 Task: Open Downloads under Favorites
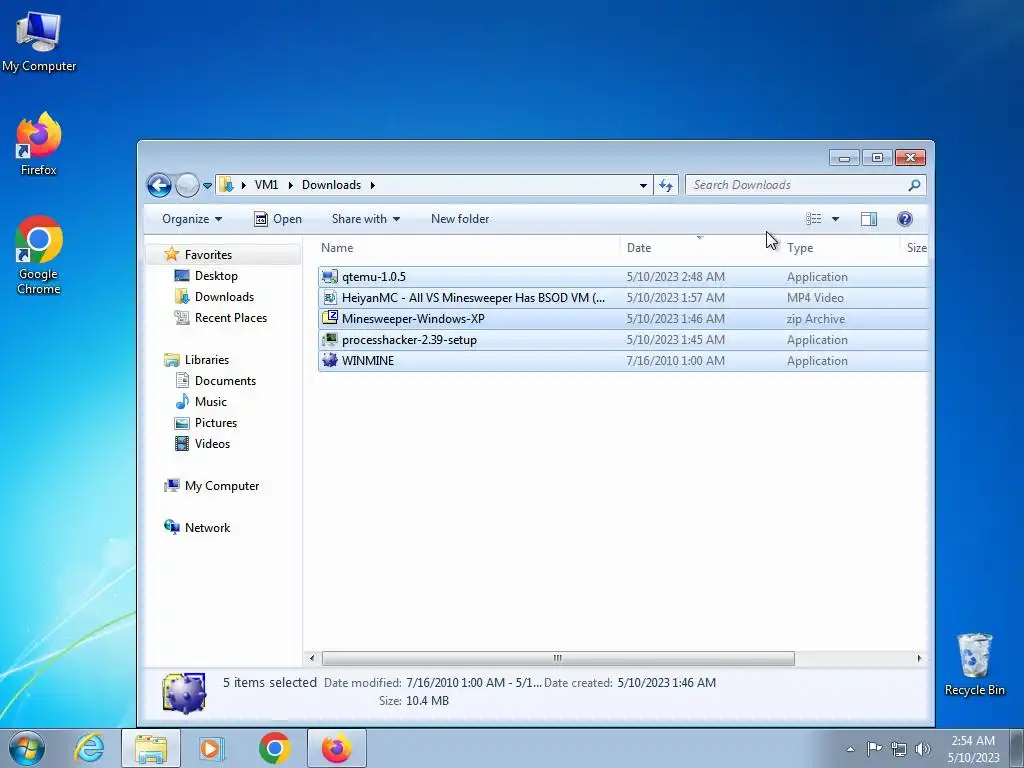(224, 296)
